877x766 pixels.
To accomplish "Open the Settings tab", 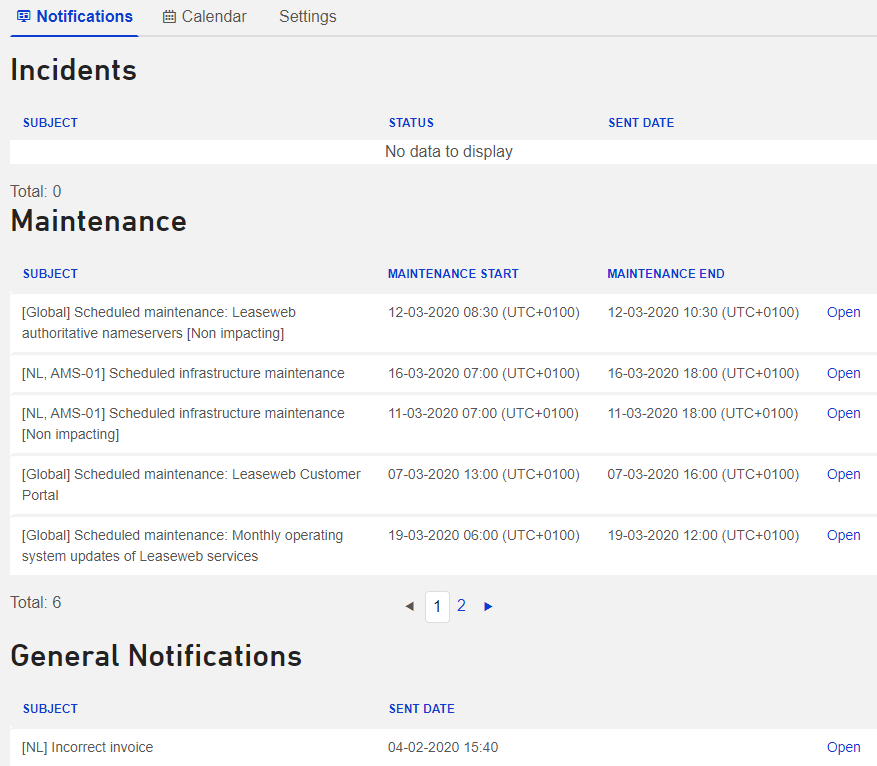I will tap(308, 17).
